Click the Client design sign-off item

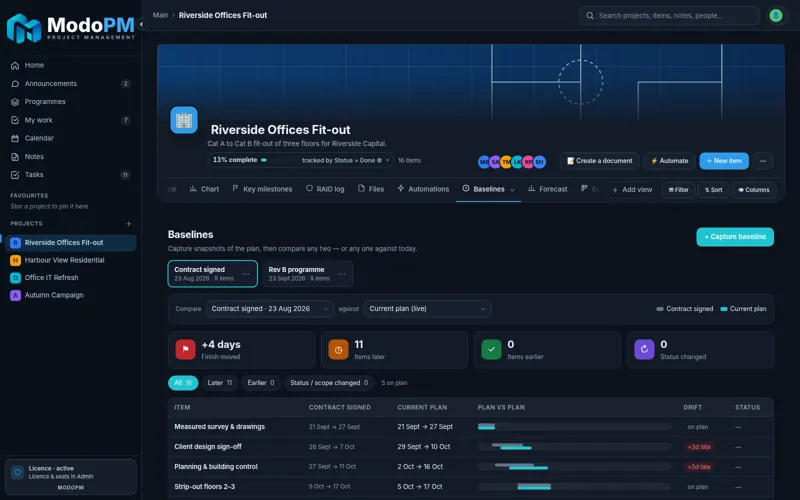208,446
